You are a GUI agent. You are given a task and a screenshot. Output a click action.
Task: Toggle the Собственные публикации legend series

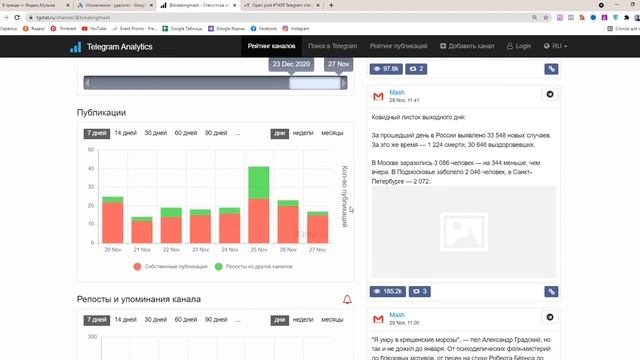[171, 267]
